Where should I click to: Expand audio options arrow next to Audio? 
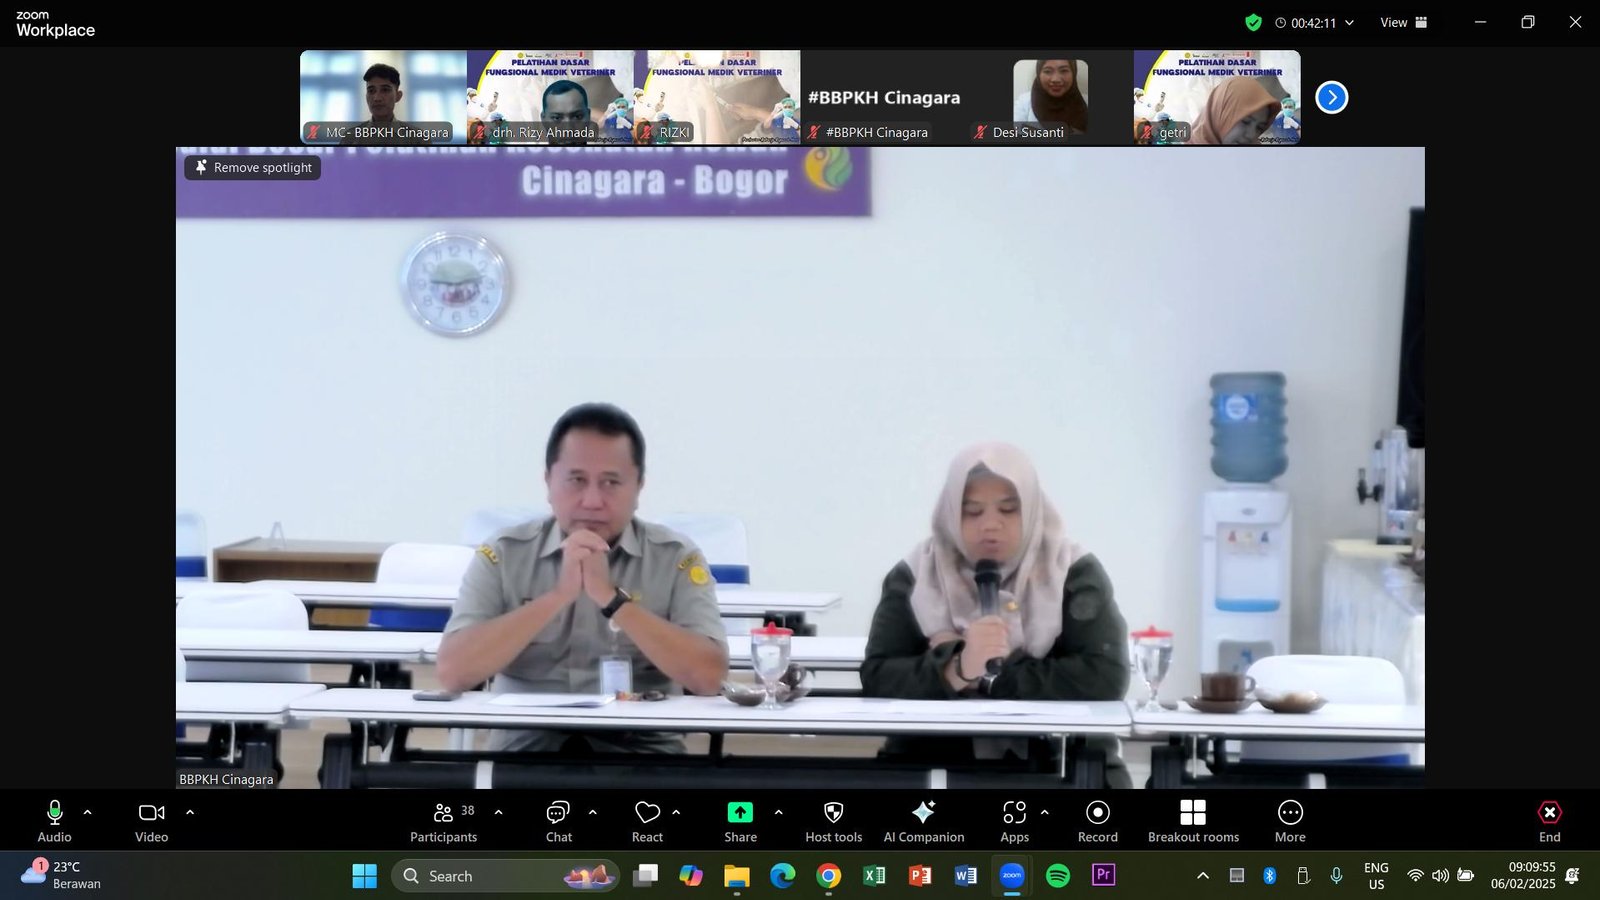88,812
